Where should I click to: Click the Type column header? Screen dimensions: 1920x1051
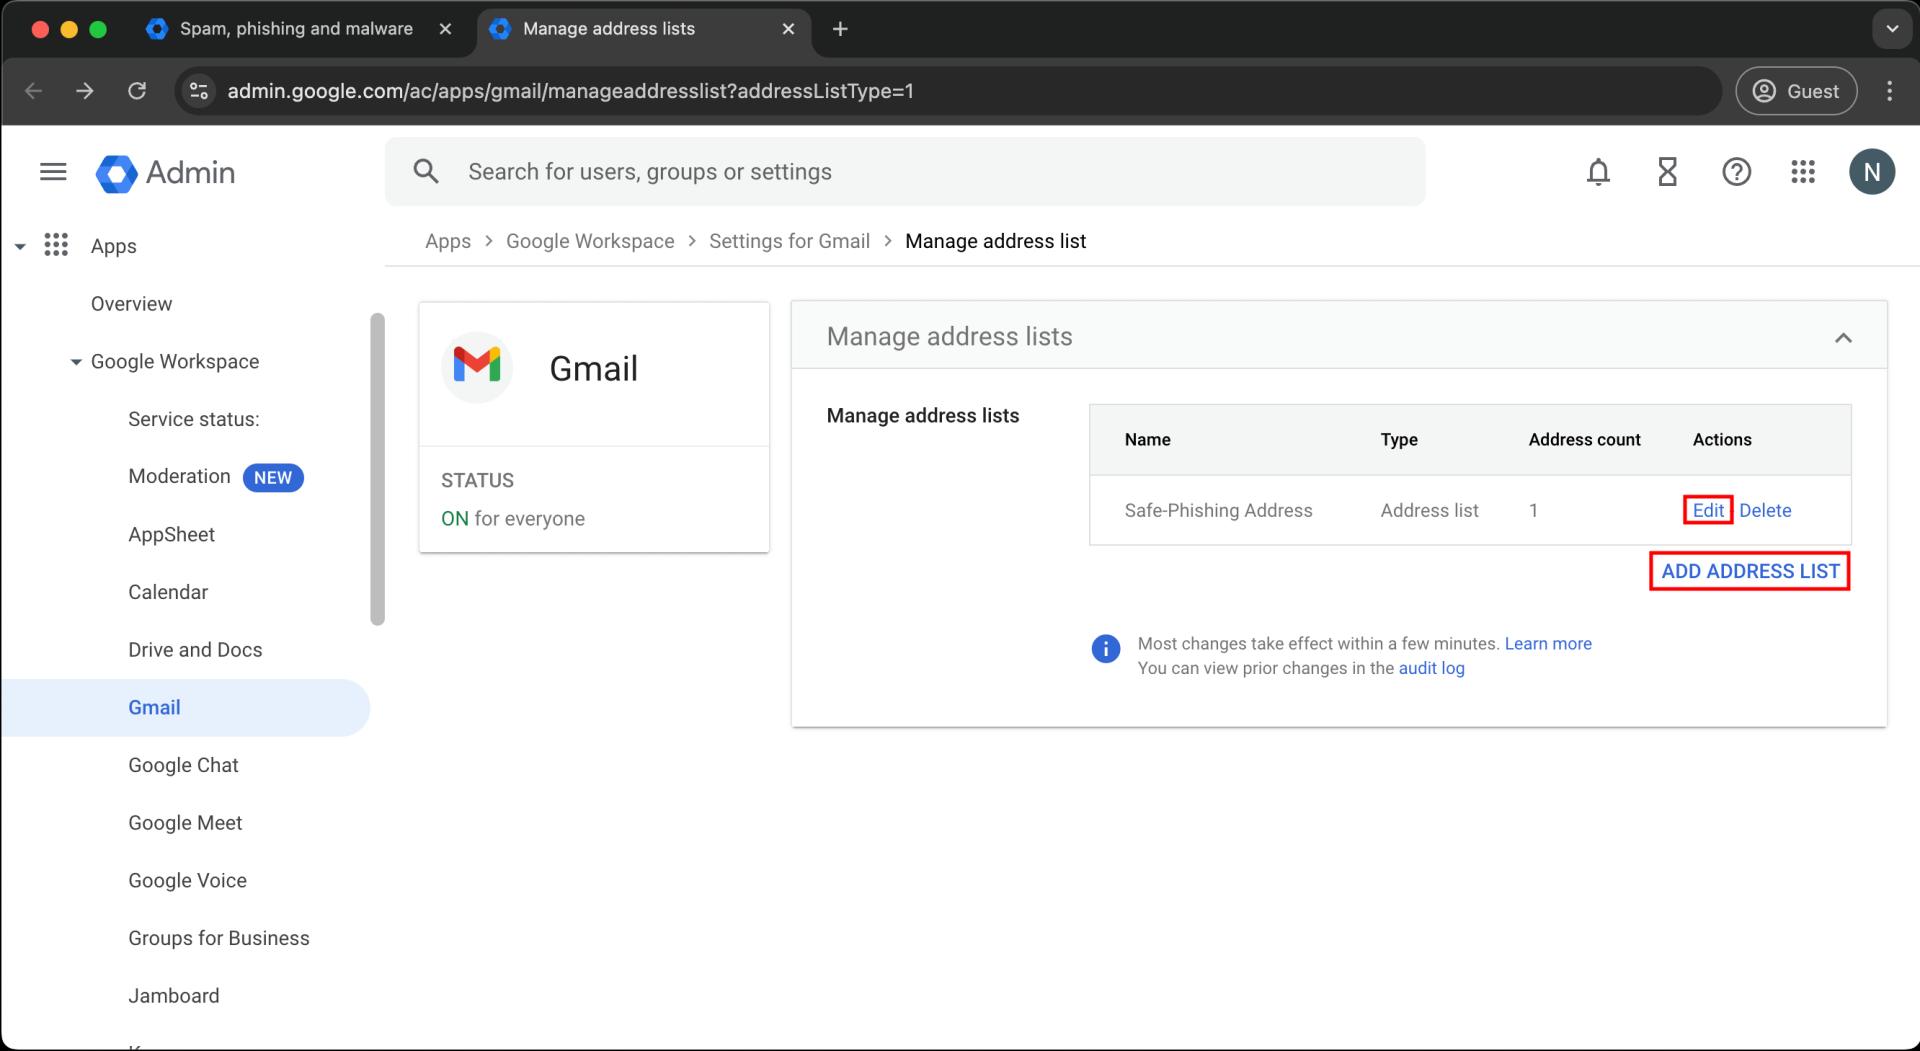[1399, 440]
